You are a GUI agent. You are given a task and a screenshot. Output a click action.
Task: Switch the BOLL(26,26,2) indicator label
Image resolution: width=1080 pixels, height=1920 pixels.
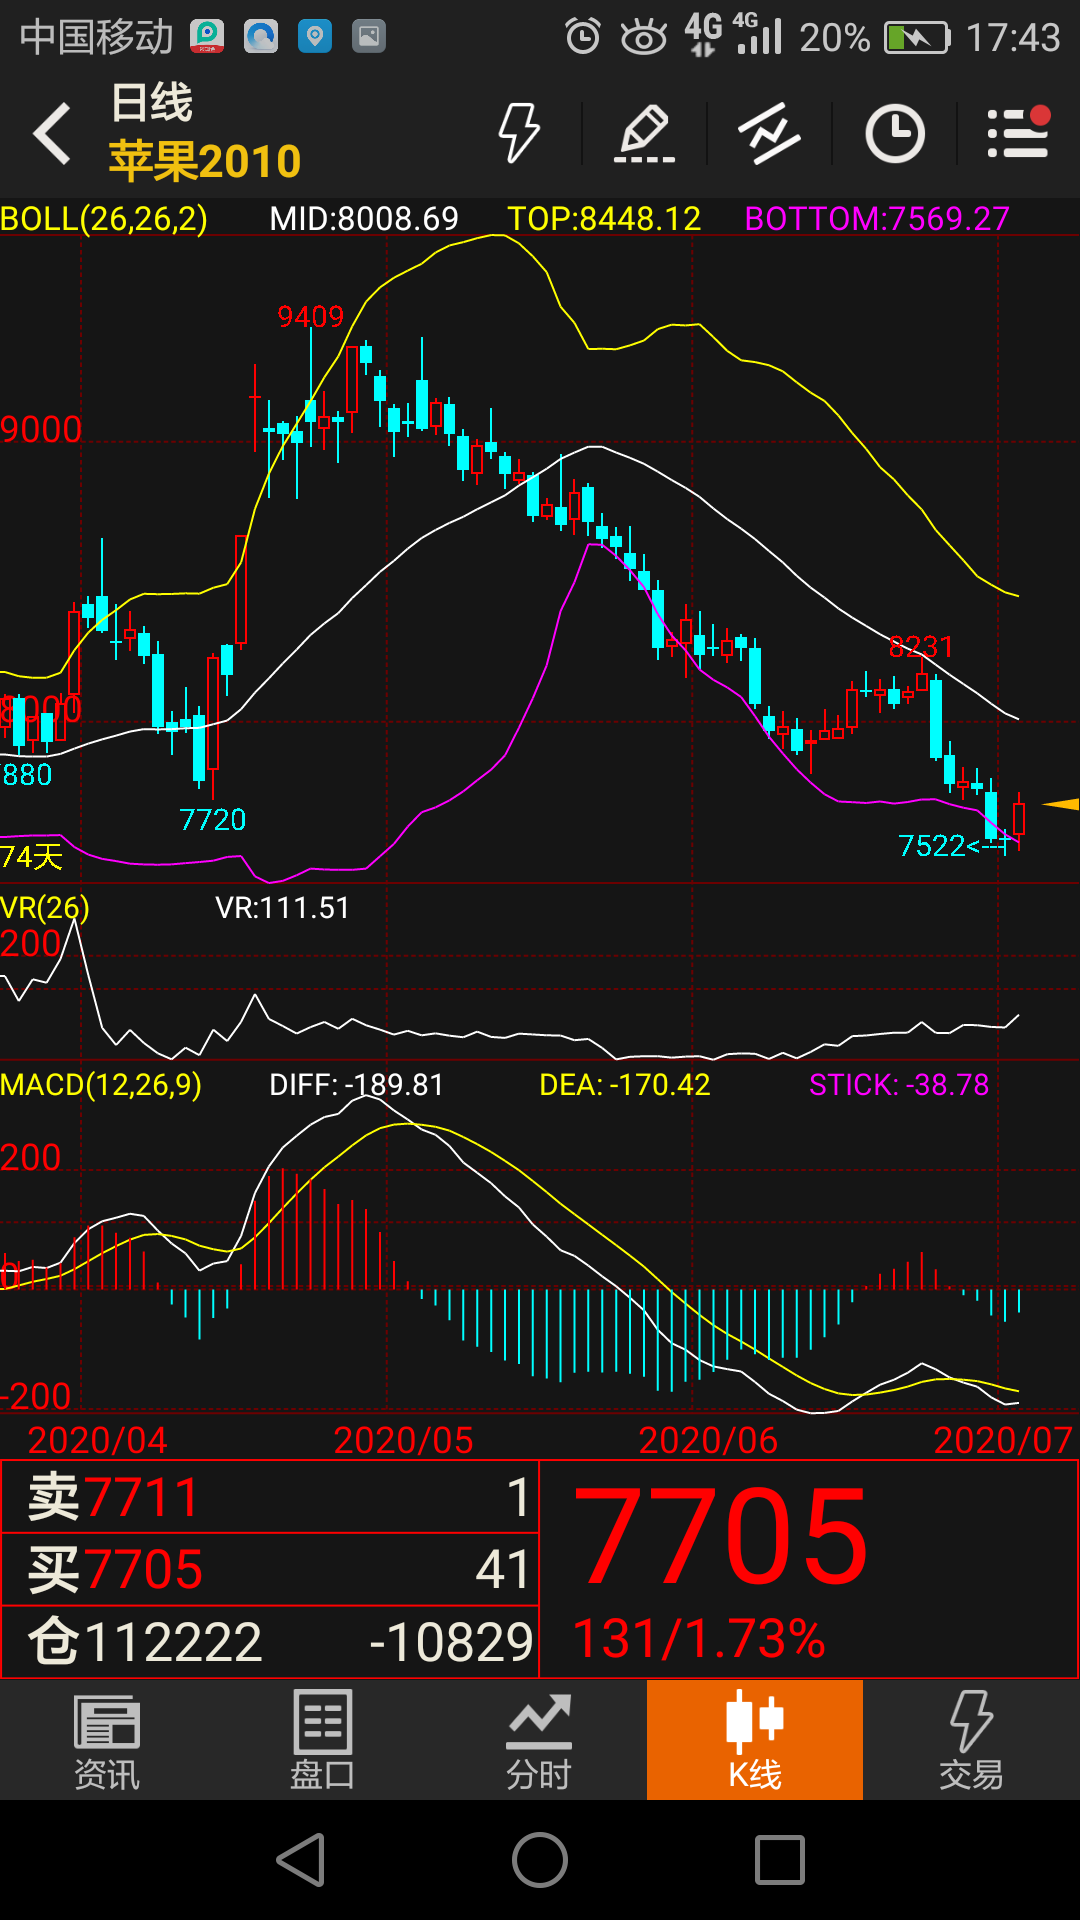pos(104,218)
